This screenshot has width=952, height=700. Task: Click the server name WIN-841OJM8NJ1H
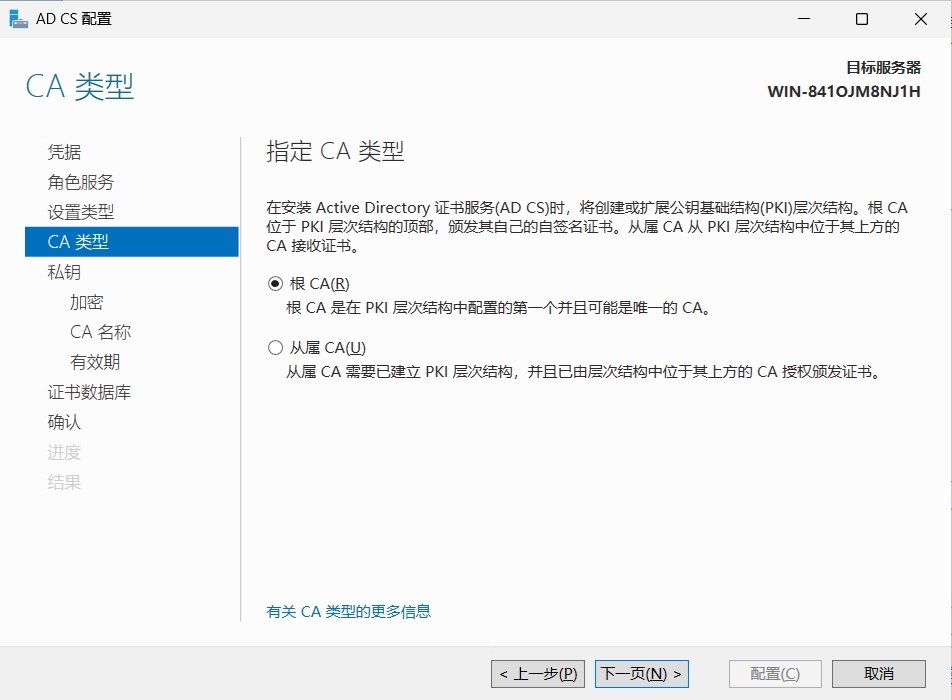pos(844,92)
